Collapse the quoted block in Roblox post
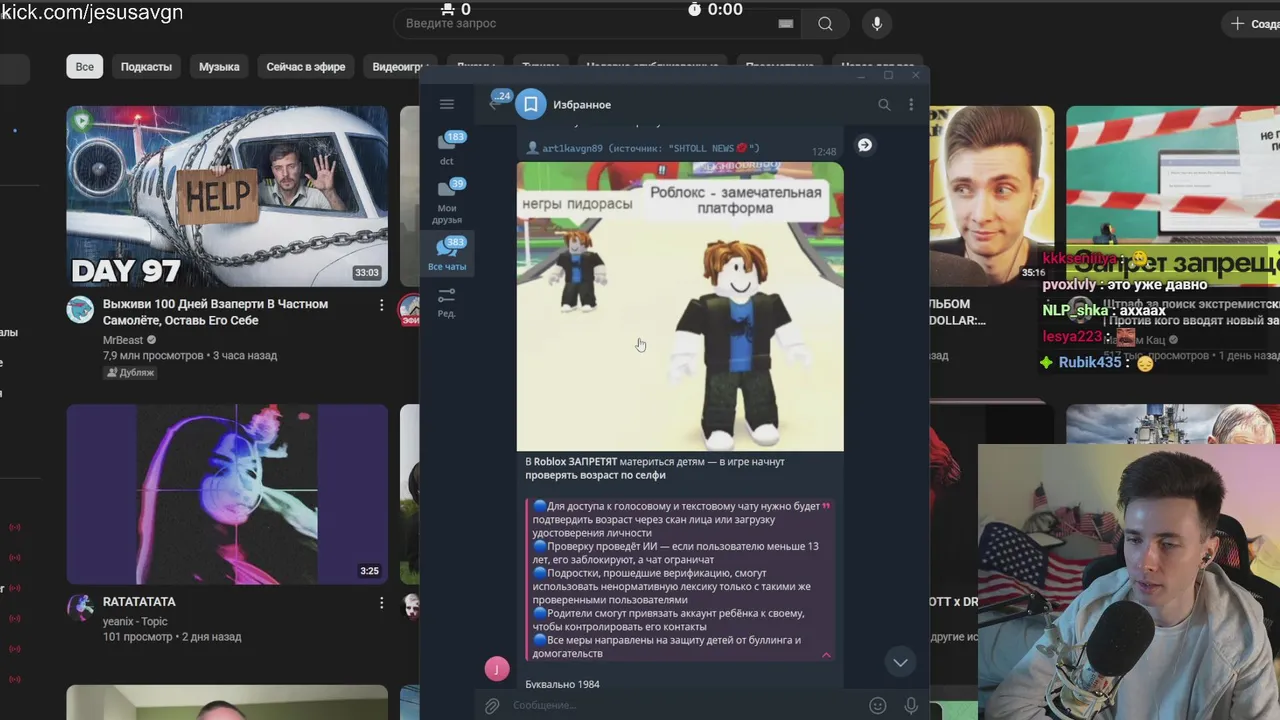Image resolution: width=1280 pixels, height=720 pixels. click(826, 655)
